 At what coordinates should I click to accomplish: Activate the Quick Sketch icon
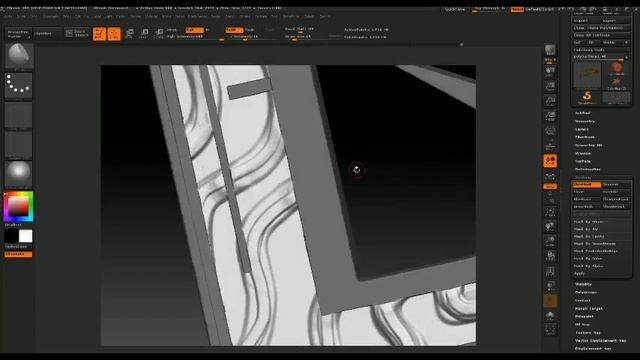pyautogui.click(x=76, y=33)
